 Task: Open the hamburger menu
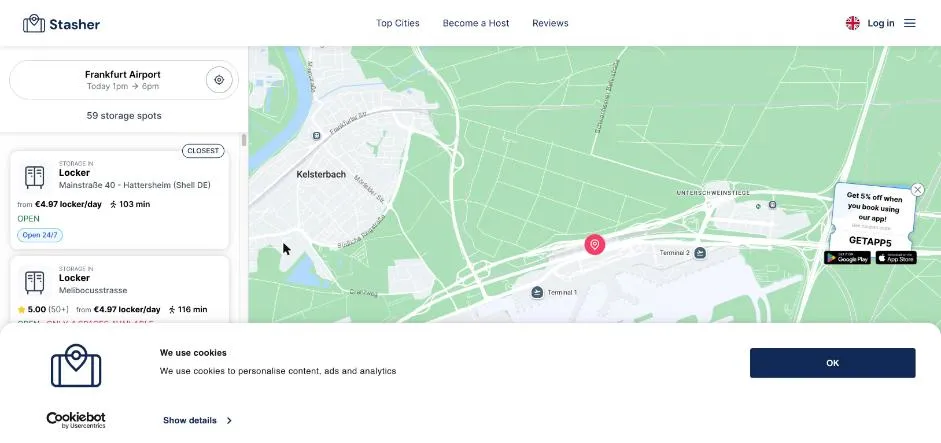910,23
